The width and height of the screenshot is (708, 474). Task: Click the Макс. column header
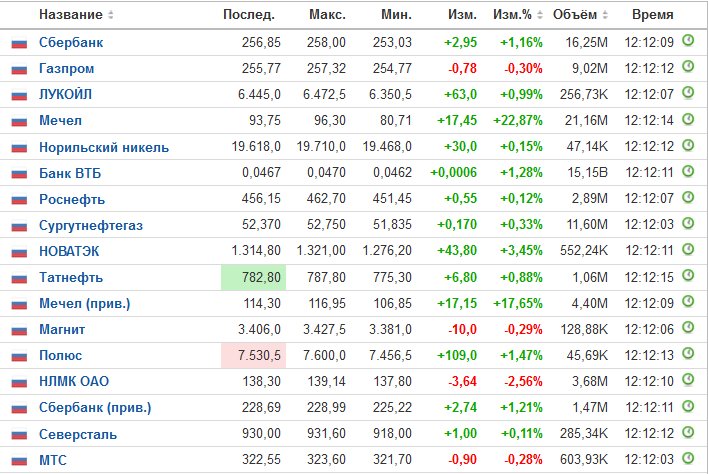click(327, 14)
